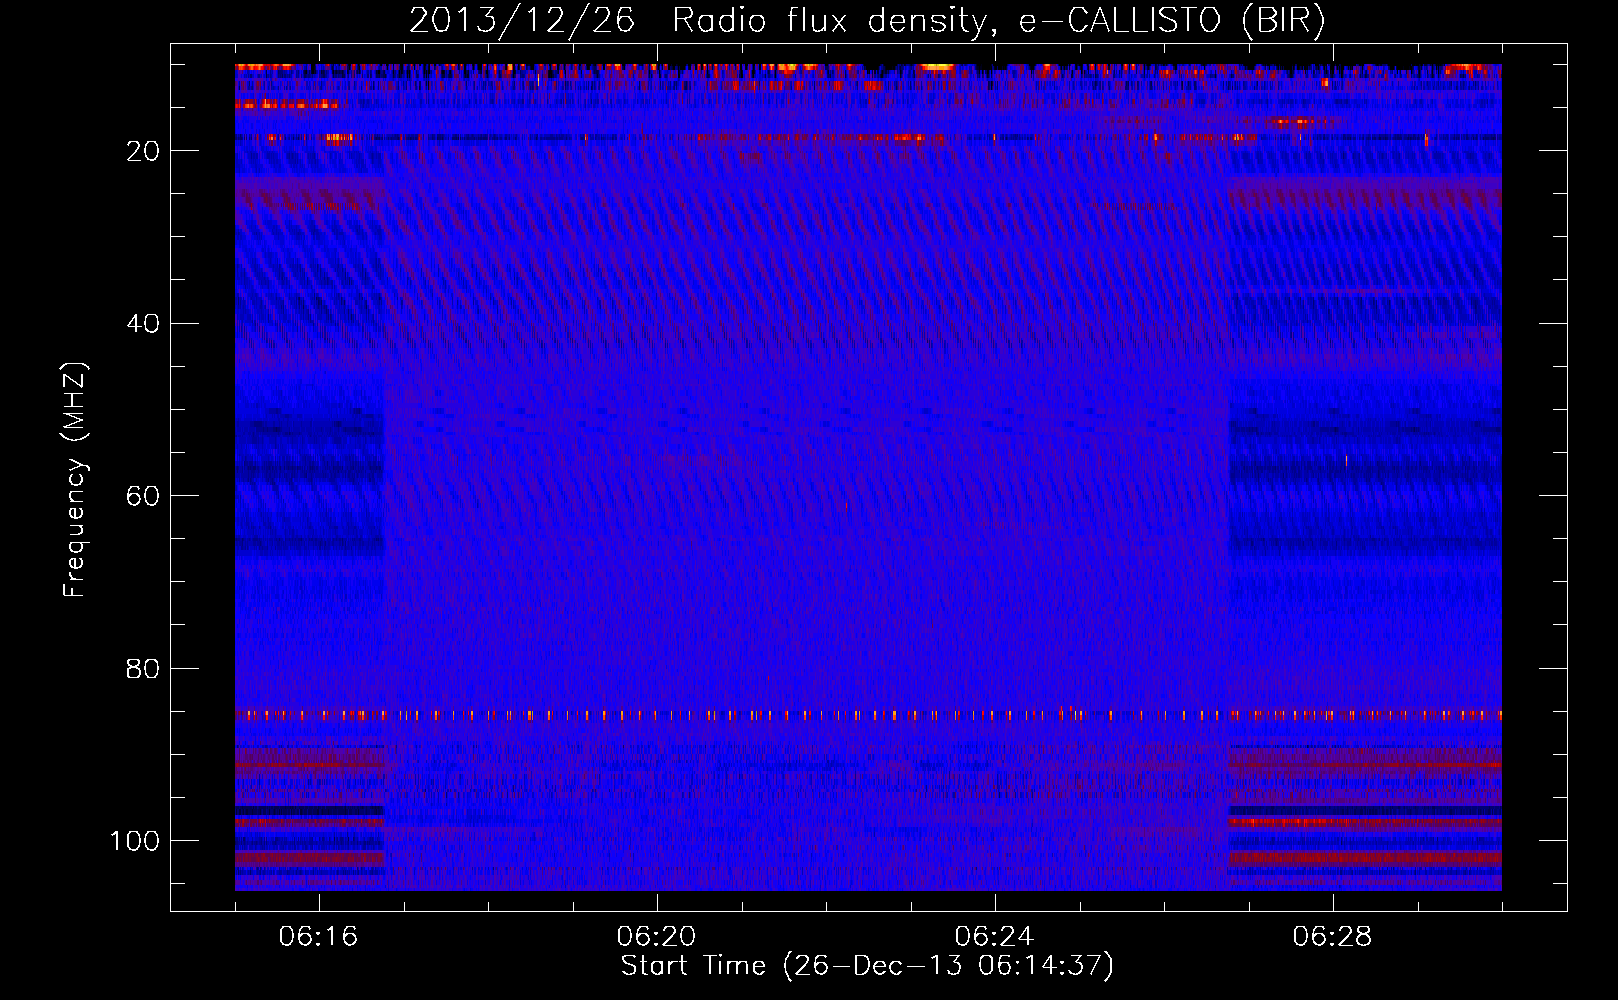Select the "06:24" time tick label
This screenshot has height=1000, width=1618.
click(x=995, y=937)
